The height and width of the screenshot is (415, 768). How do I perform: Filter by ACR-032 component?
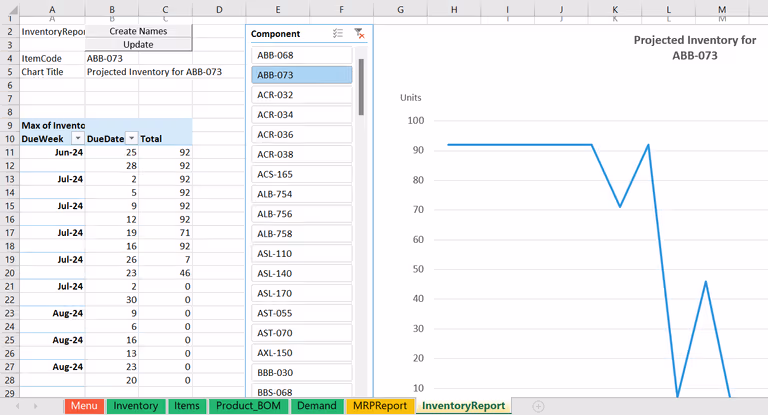[x=302, y=95]
